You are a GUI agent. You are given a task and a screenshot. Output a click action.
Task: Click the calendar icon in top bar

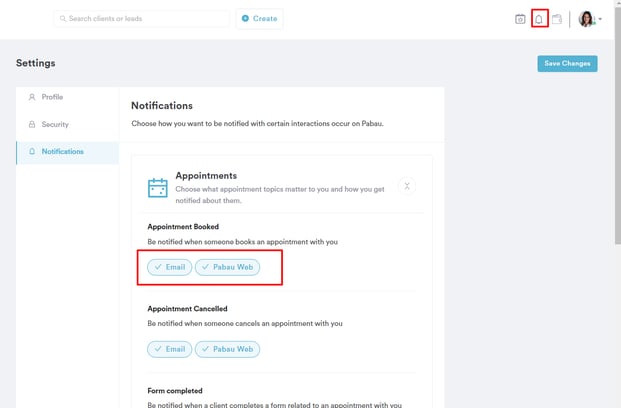520,19
